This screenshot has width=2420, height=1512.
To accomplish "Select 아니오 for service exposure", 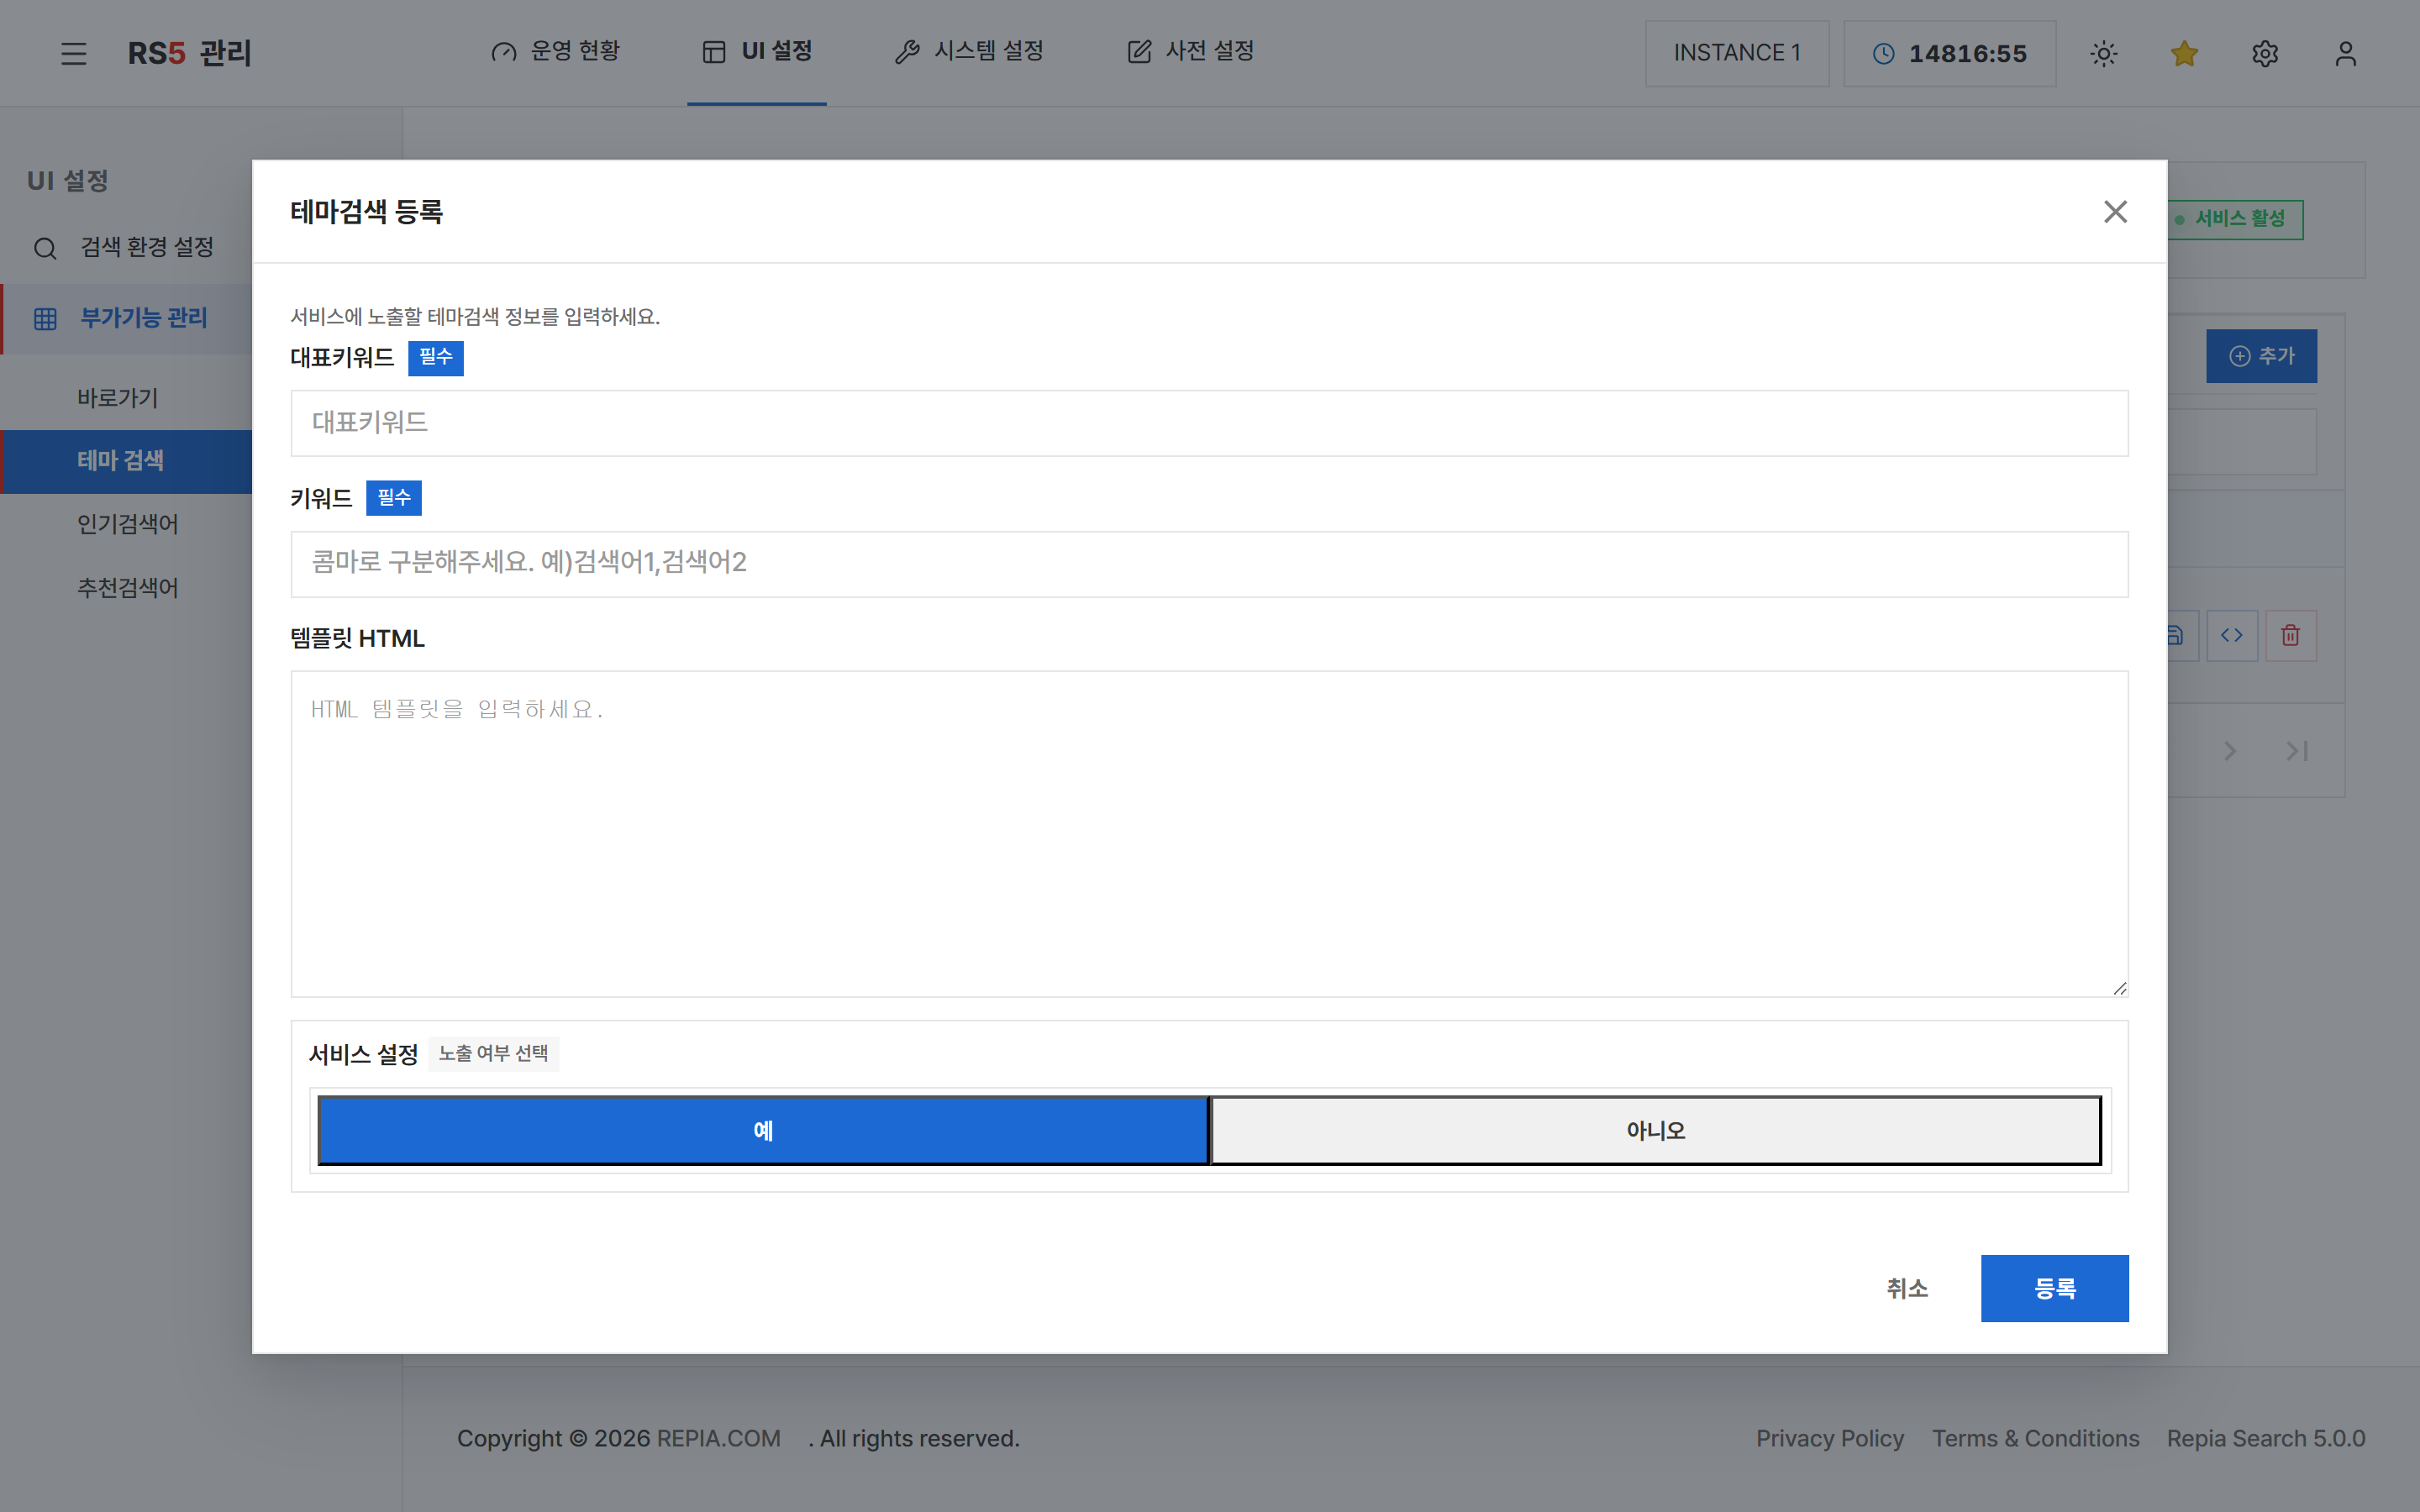I will click(x=1656, y=1130).
